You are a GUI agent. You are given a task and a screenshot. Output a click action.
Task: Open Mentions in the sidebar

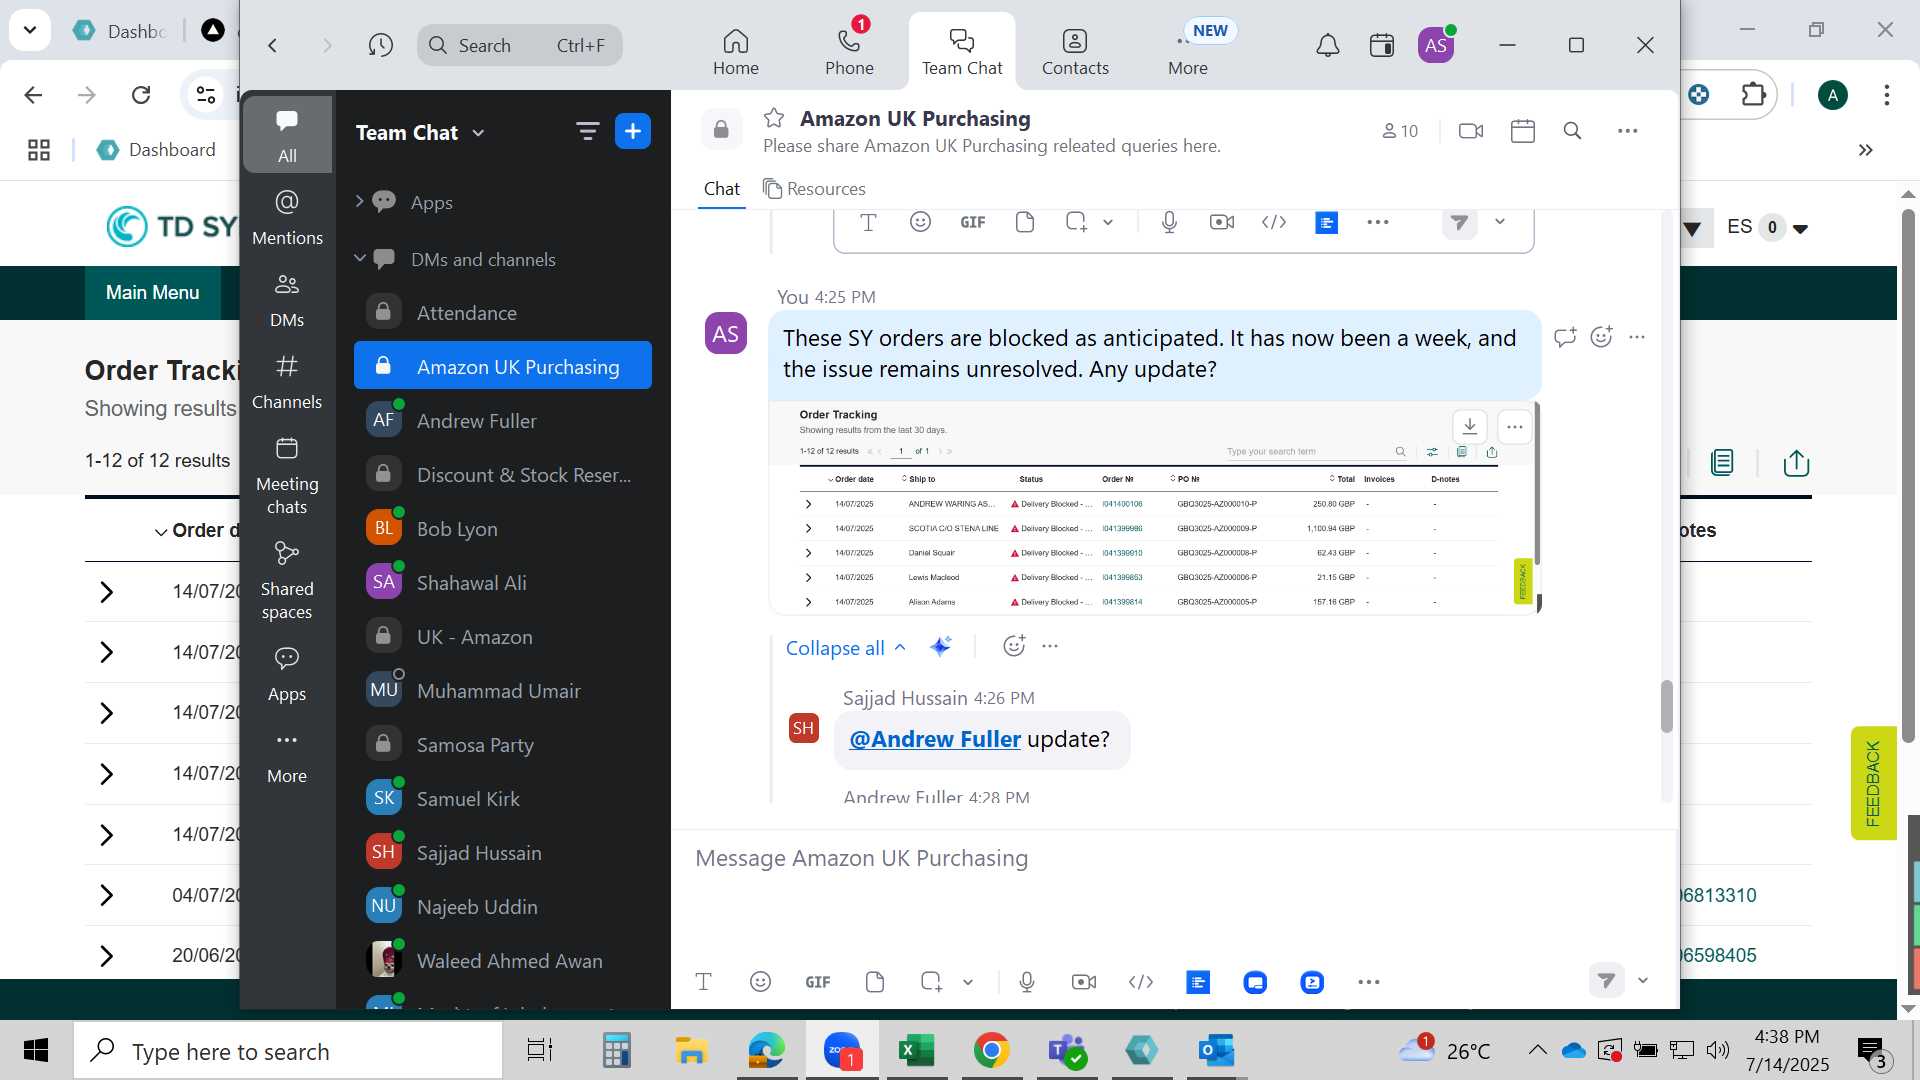287,217
